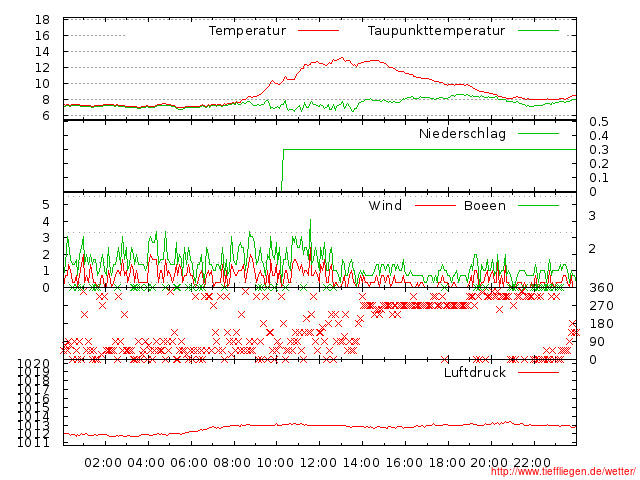Click the 14 temperature axis value
Viewport: 640px width, 480px height.
[x=42, y=52]
